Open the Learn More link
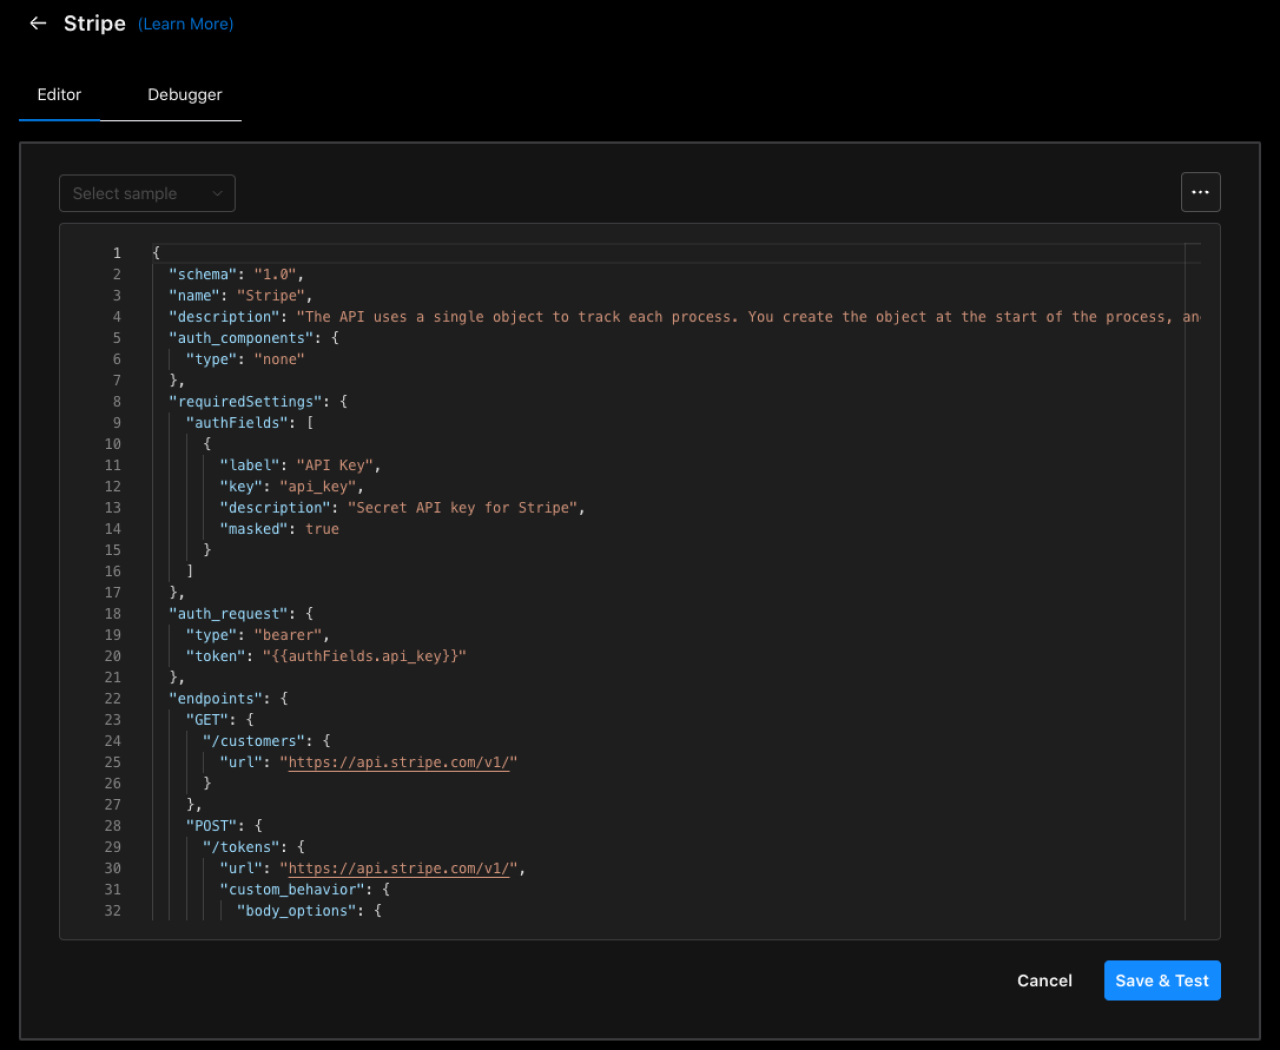The image size is (1280, 1050). click(x=186, y=24)
